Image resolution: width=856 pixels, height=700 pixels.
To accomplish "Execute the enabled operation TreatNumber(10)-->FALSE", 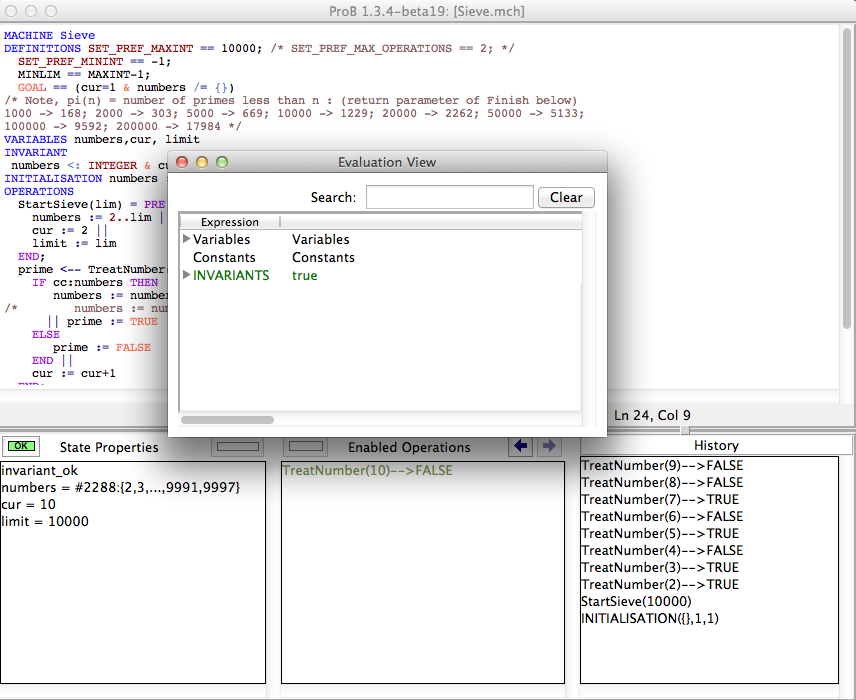I will pos(367,470).
